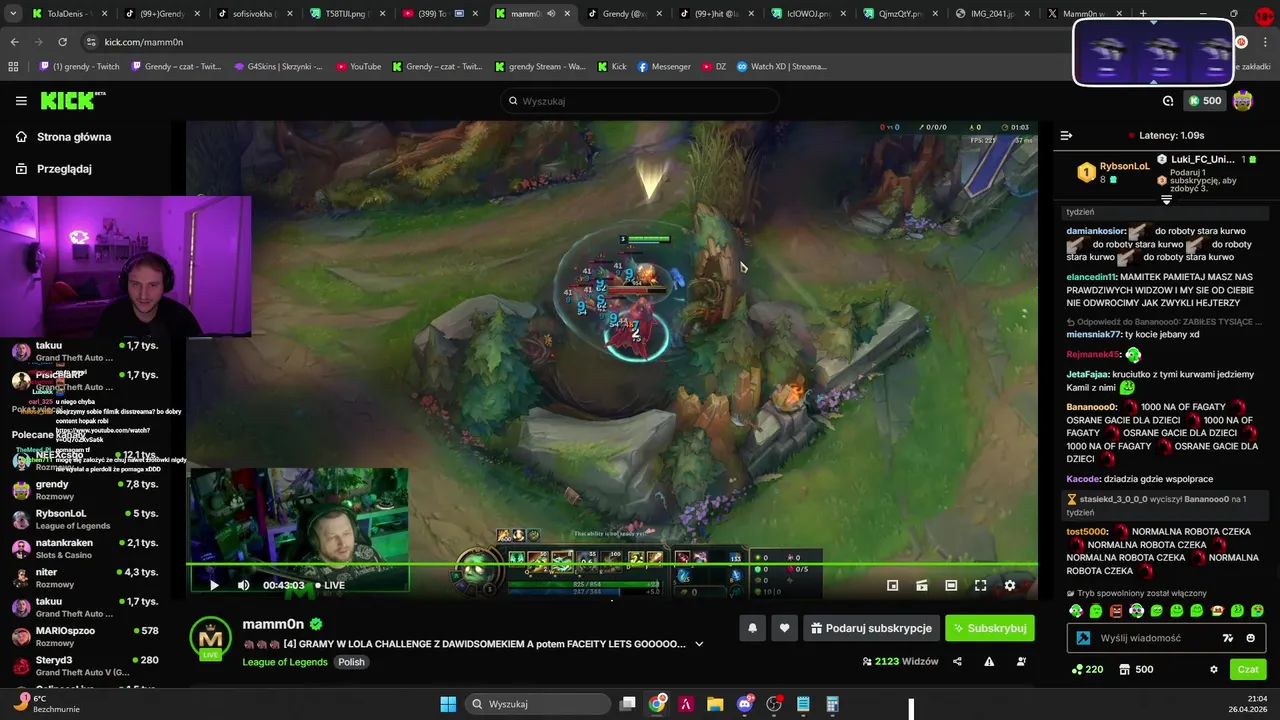The image size is (1280, 720).
Task: Open Chrome from the taskbar
Action: [657, 704]
